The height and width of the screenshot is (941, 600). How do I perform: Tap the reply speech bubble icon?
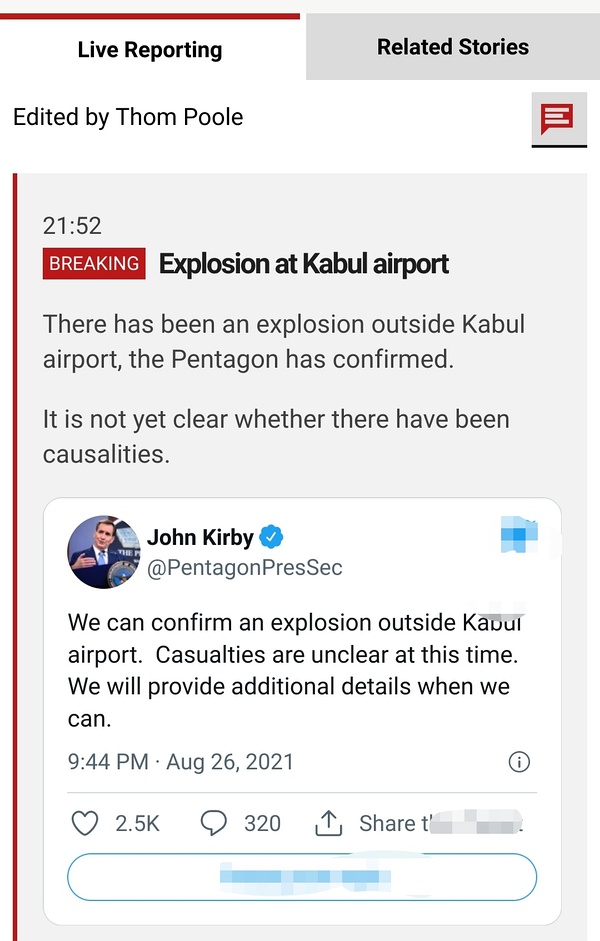tap(213, 823)
